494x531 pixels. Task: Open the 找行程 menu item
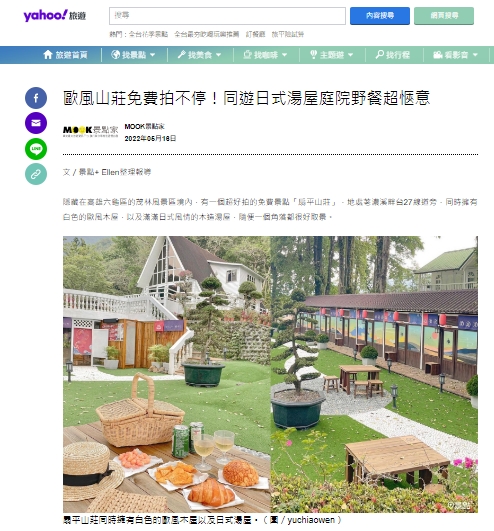coord(393,55)
